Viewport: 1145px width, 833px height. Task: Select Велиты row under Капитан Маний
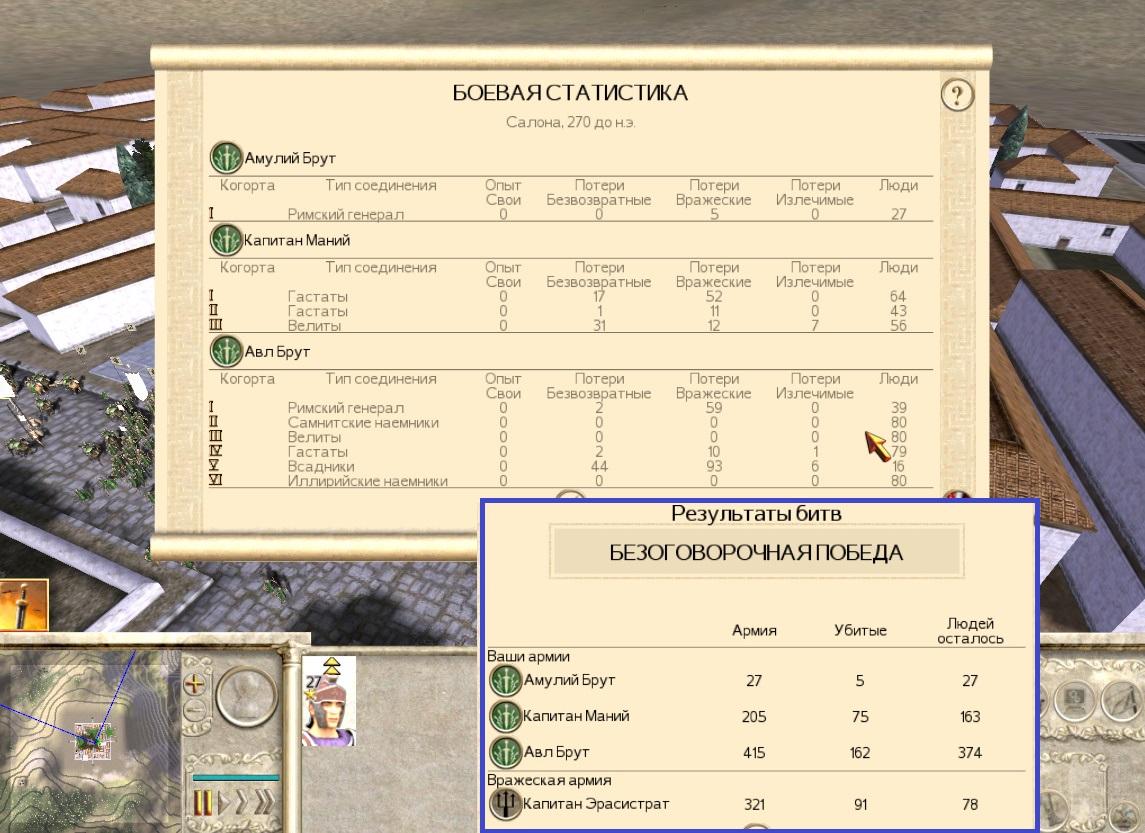coord(570,326)
